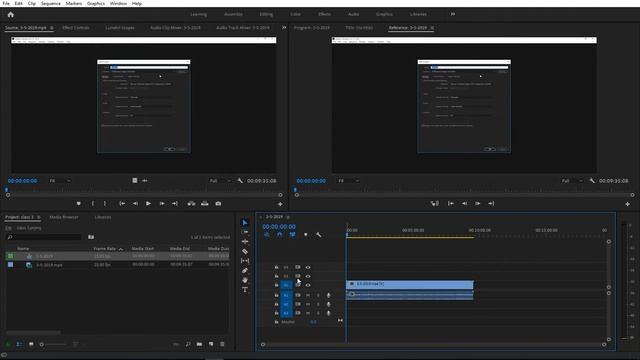Mark Out in Source monitor

[105, 203]
